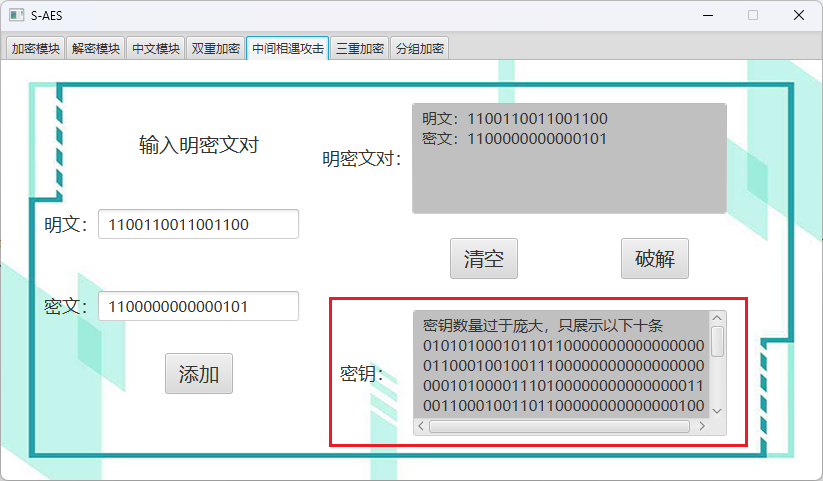
Task: Click the vertical scrollbar in 密钥 list
Action: click(x=717, y=341)
